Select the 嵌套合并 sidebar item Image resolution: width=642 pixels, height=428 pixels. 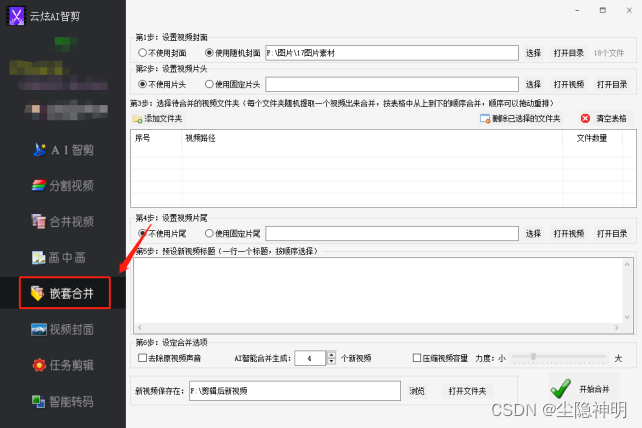(x=65, y=293)
